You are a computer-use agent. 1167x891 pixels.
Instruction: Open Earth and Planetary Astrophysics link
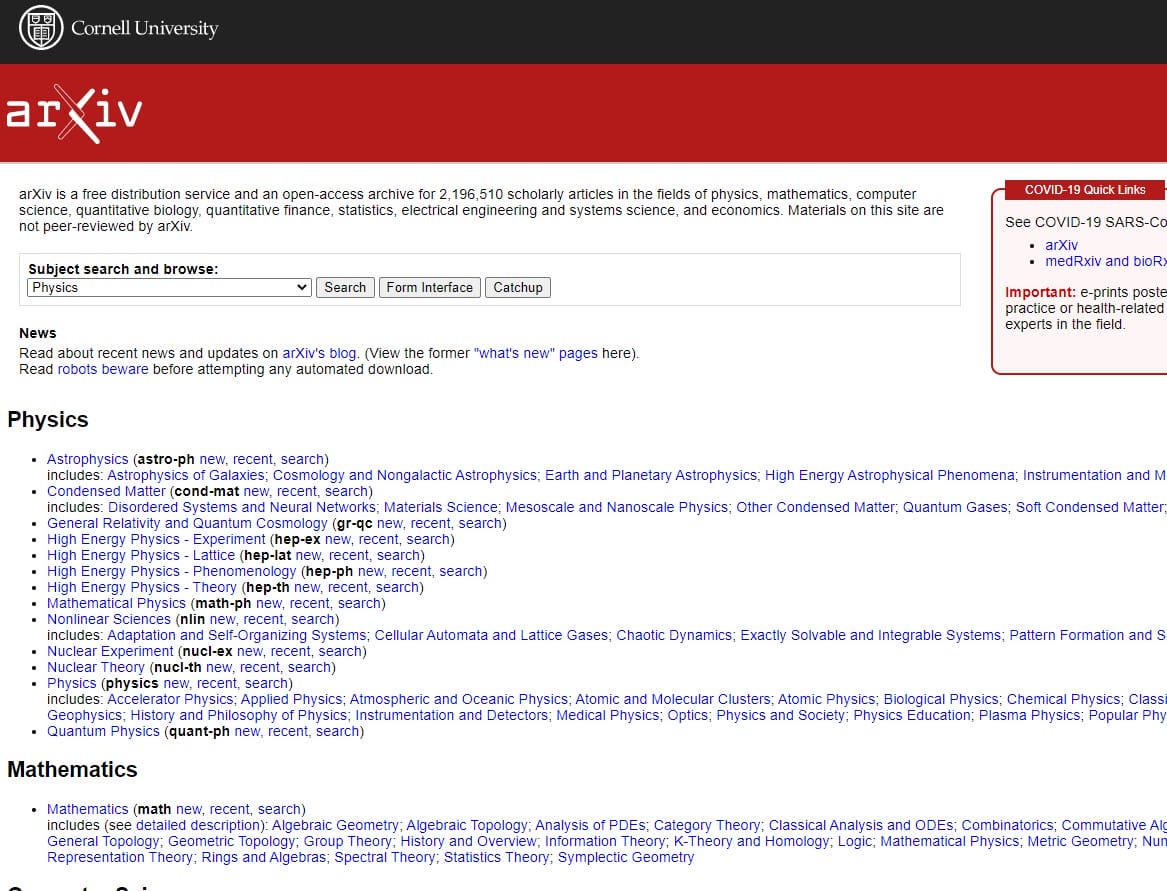[x=651, y=476]
